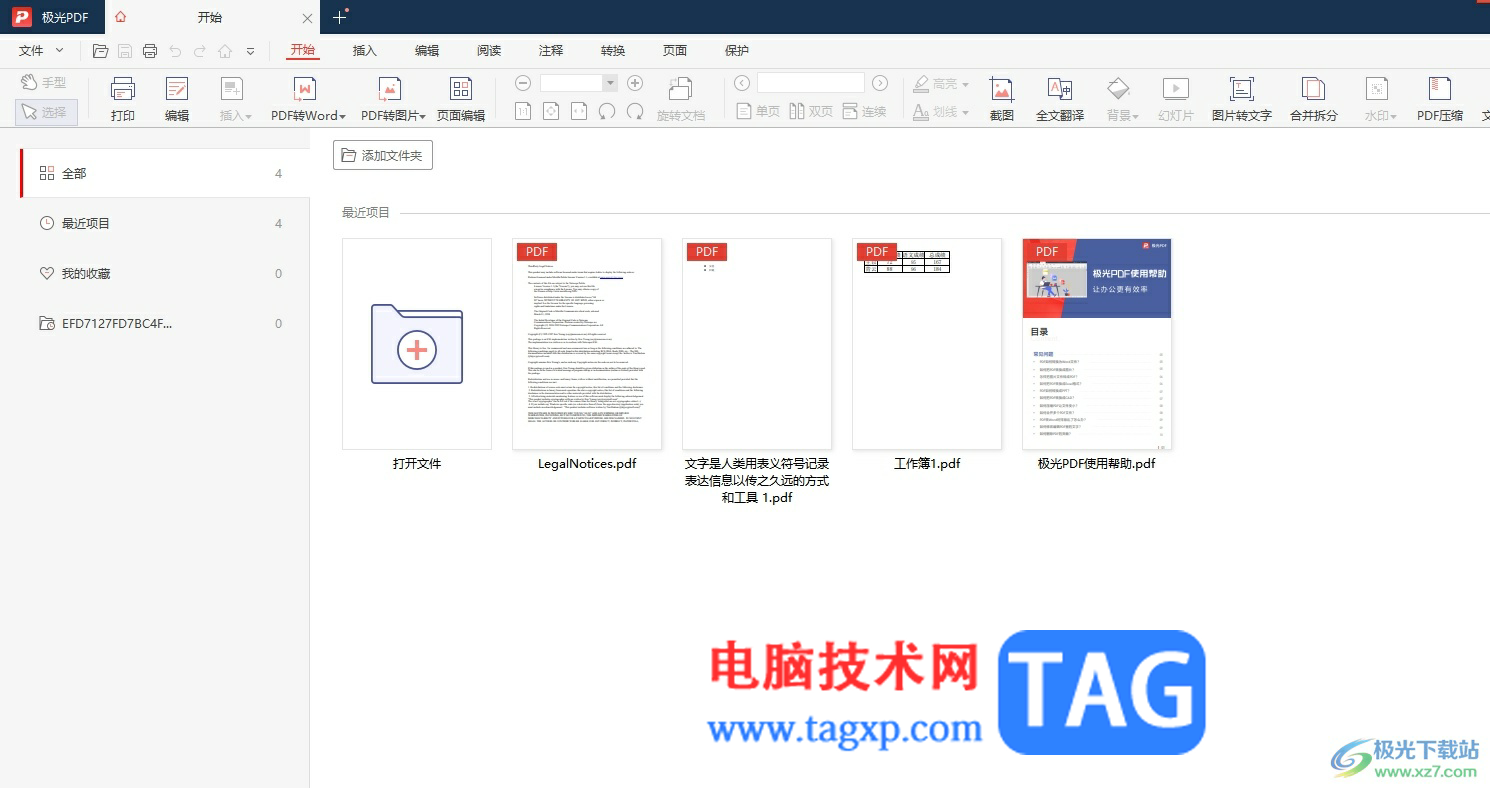Open a new tab with plus button

pyautogui.click(x=340, y=17)
